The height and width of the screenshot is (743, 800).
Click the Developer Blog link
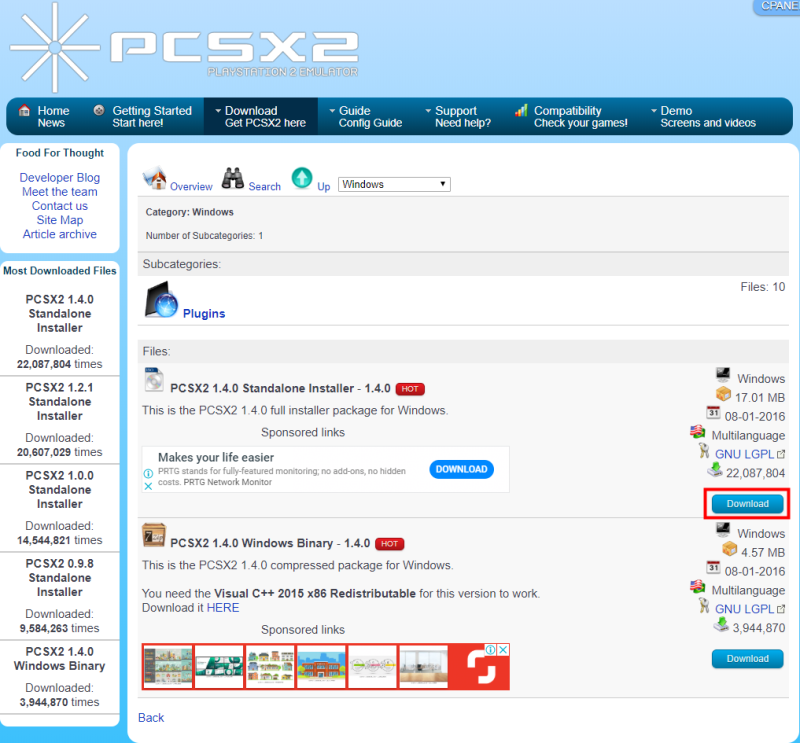(60, 178)
